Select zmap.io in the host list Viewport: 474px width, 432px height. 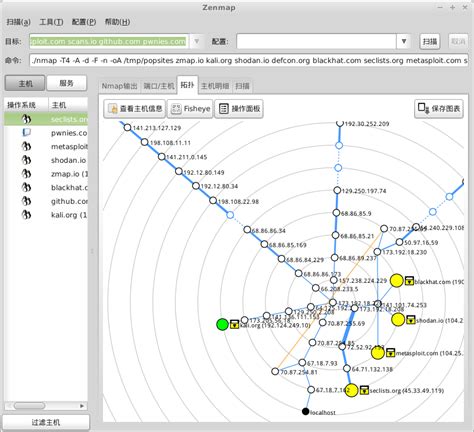46,174
